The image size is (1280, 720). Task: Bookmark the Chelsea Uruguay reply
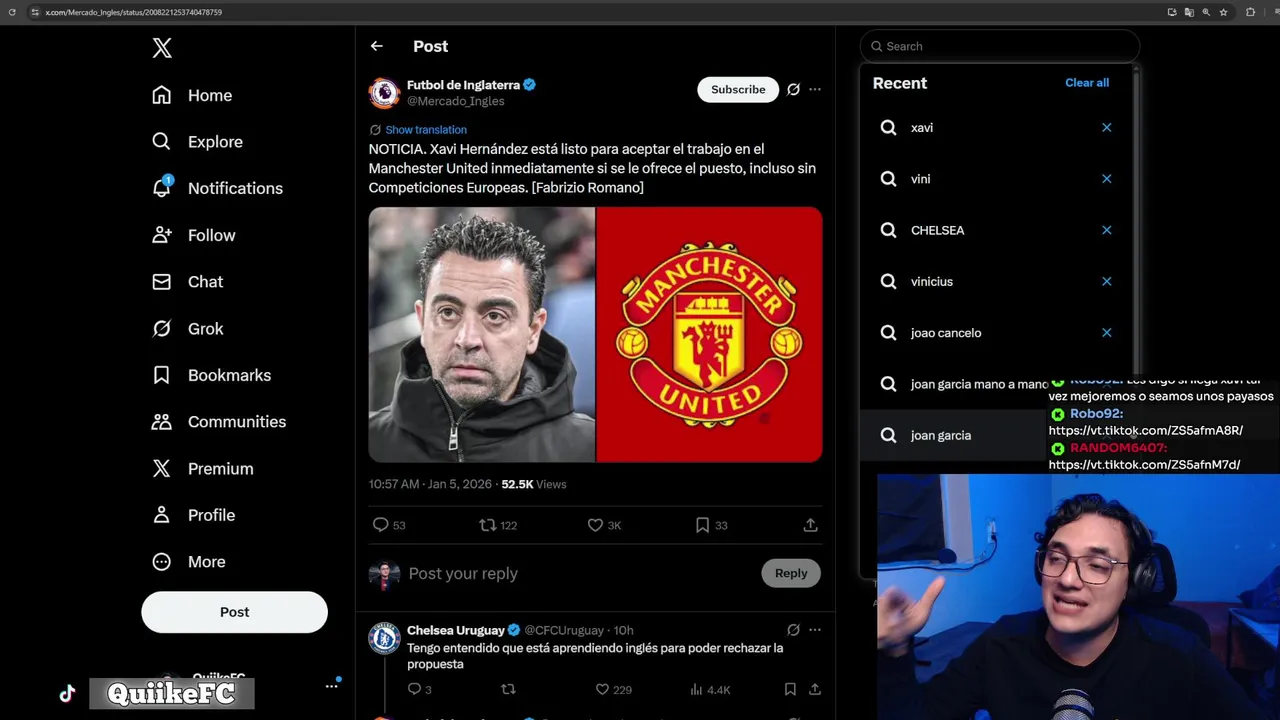(x=790, y=689)
